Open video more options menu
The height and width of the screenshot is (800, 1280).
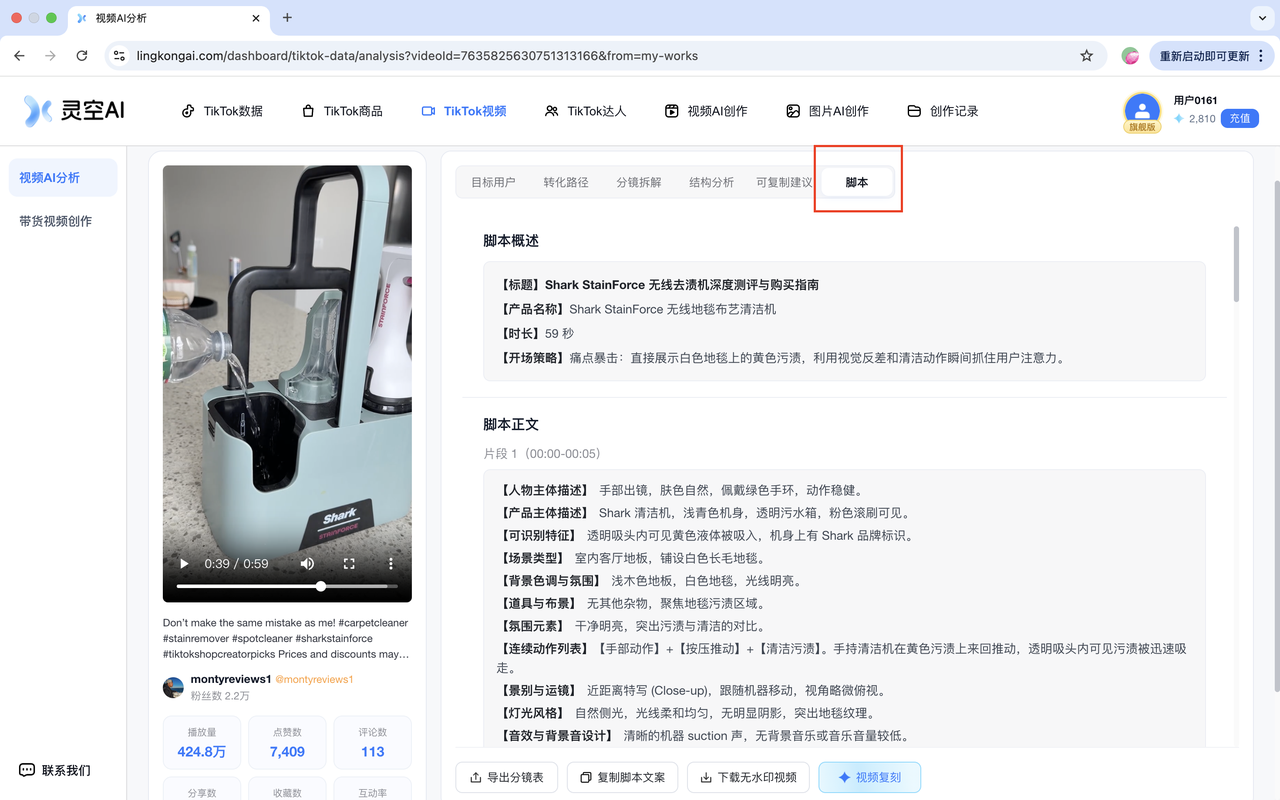point(391,564)
